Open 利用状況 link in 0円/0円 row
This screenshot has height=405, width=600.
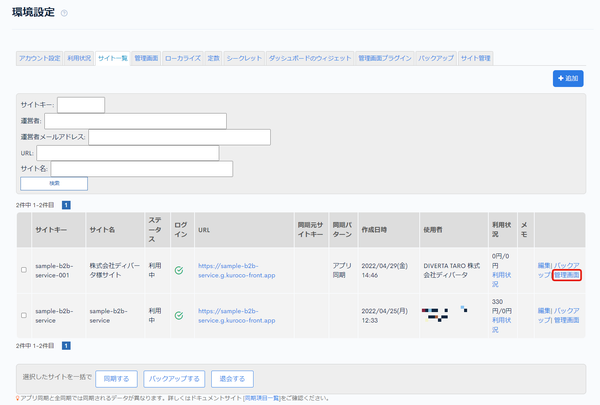[x=501, y=279]
